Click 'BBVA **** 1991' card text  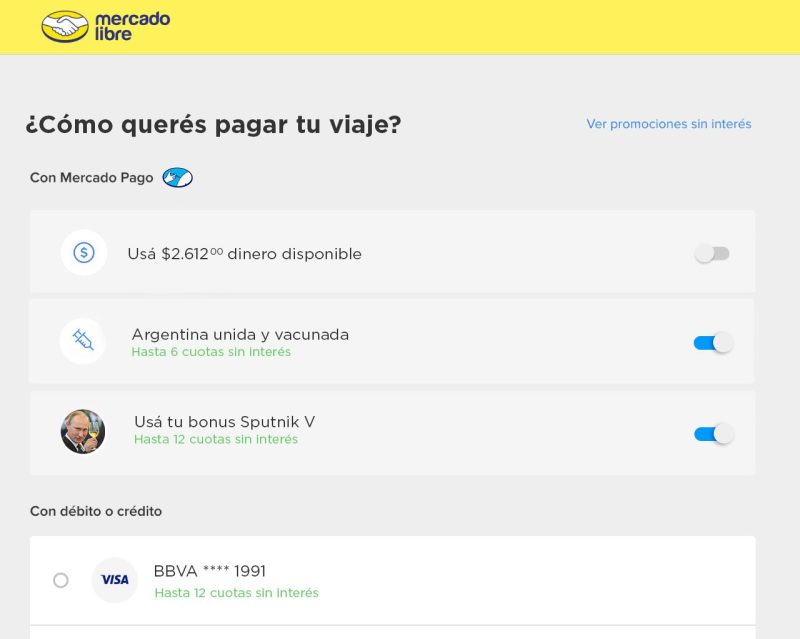click(210, 571)
